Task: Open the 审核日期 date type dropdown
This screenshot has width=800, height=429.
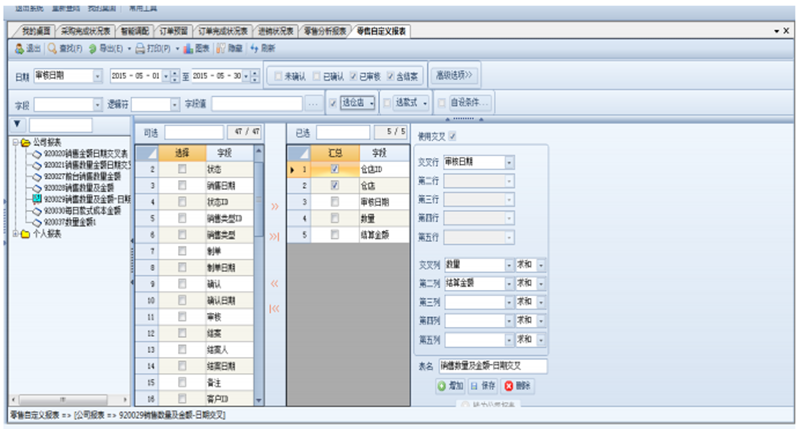Action: pos(98,76)
